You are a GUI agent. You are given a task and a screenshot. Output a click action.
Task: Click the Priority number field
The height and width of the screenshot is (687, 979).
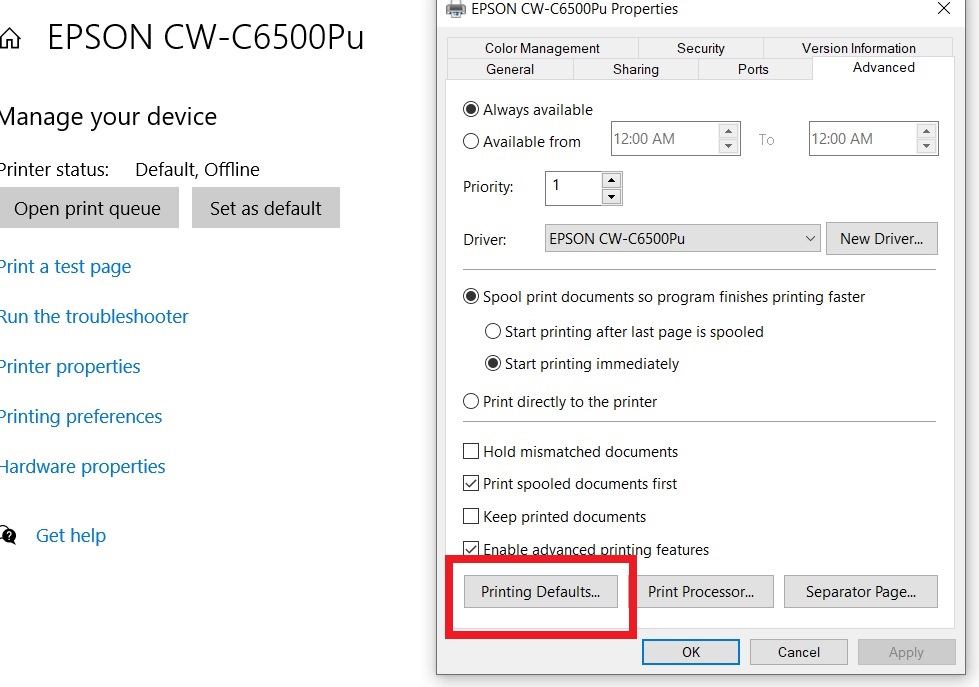coord(573,188)
